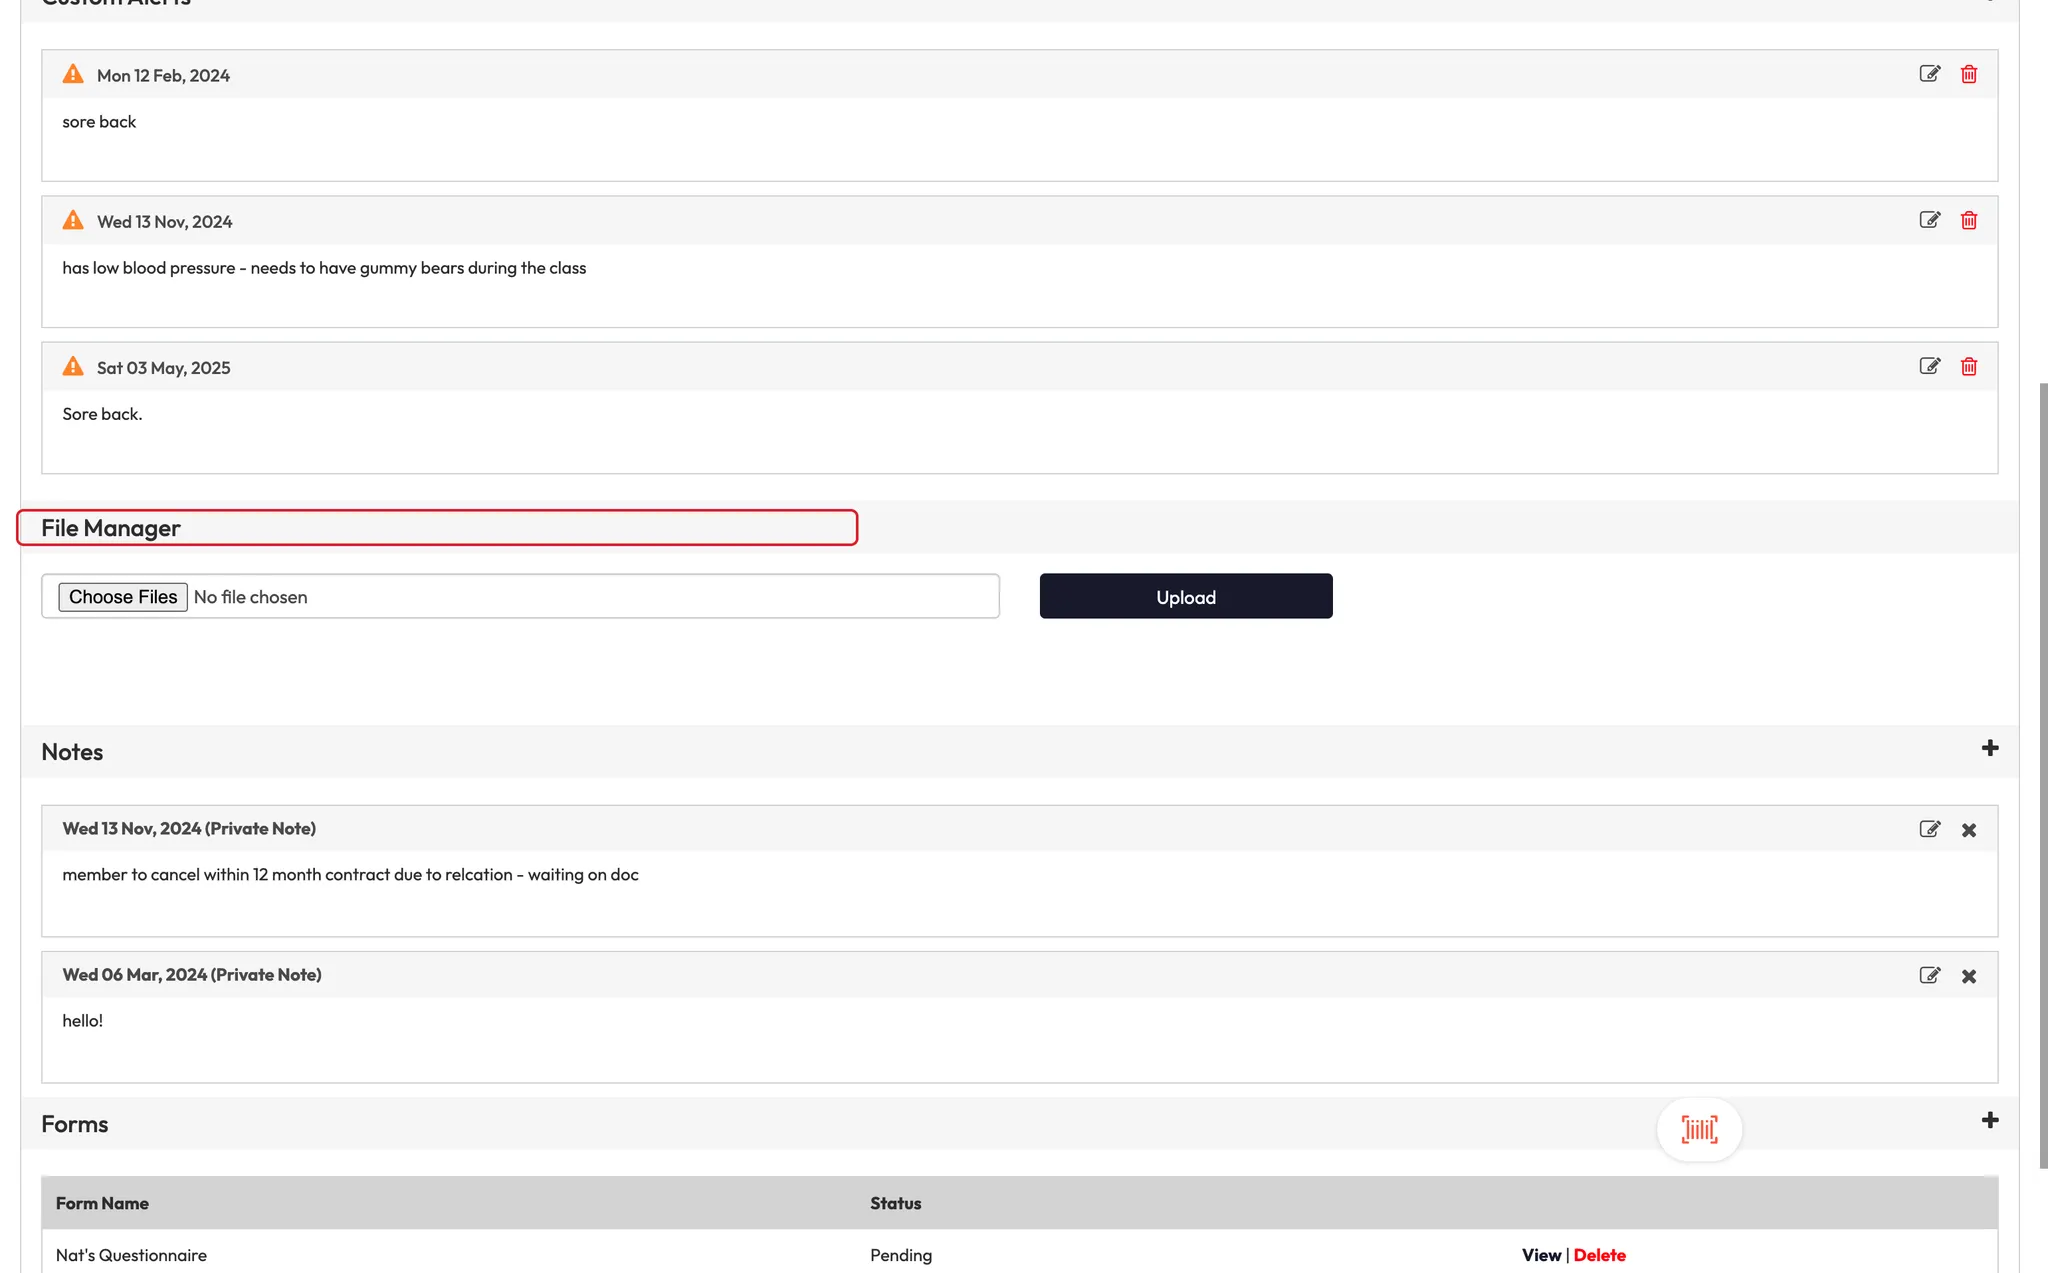Edit the Sat 03 May, 2025 alert
This screenshot has height=1273, width=2048.
click(1929, 366)
